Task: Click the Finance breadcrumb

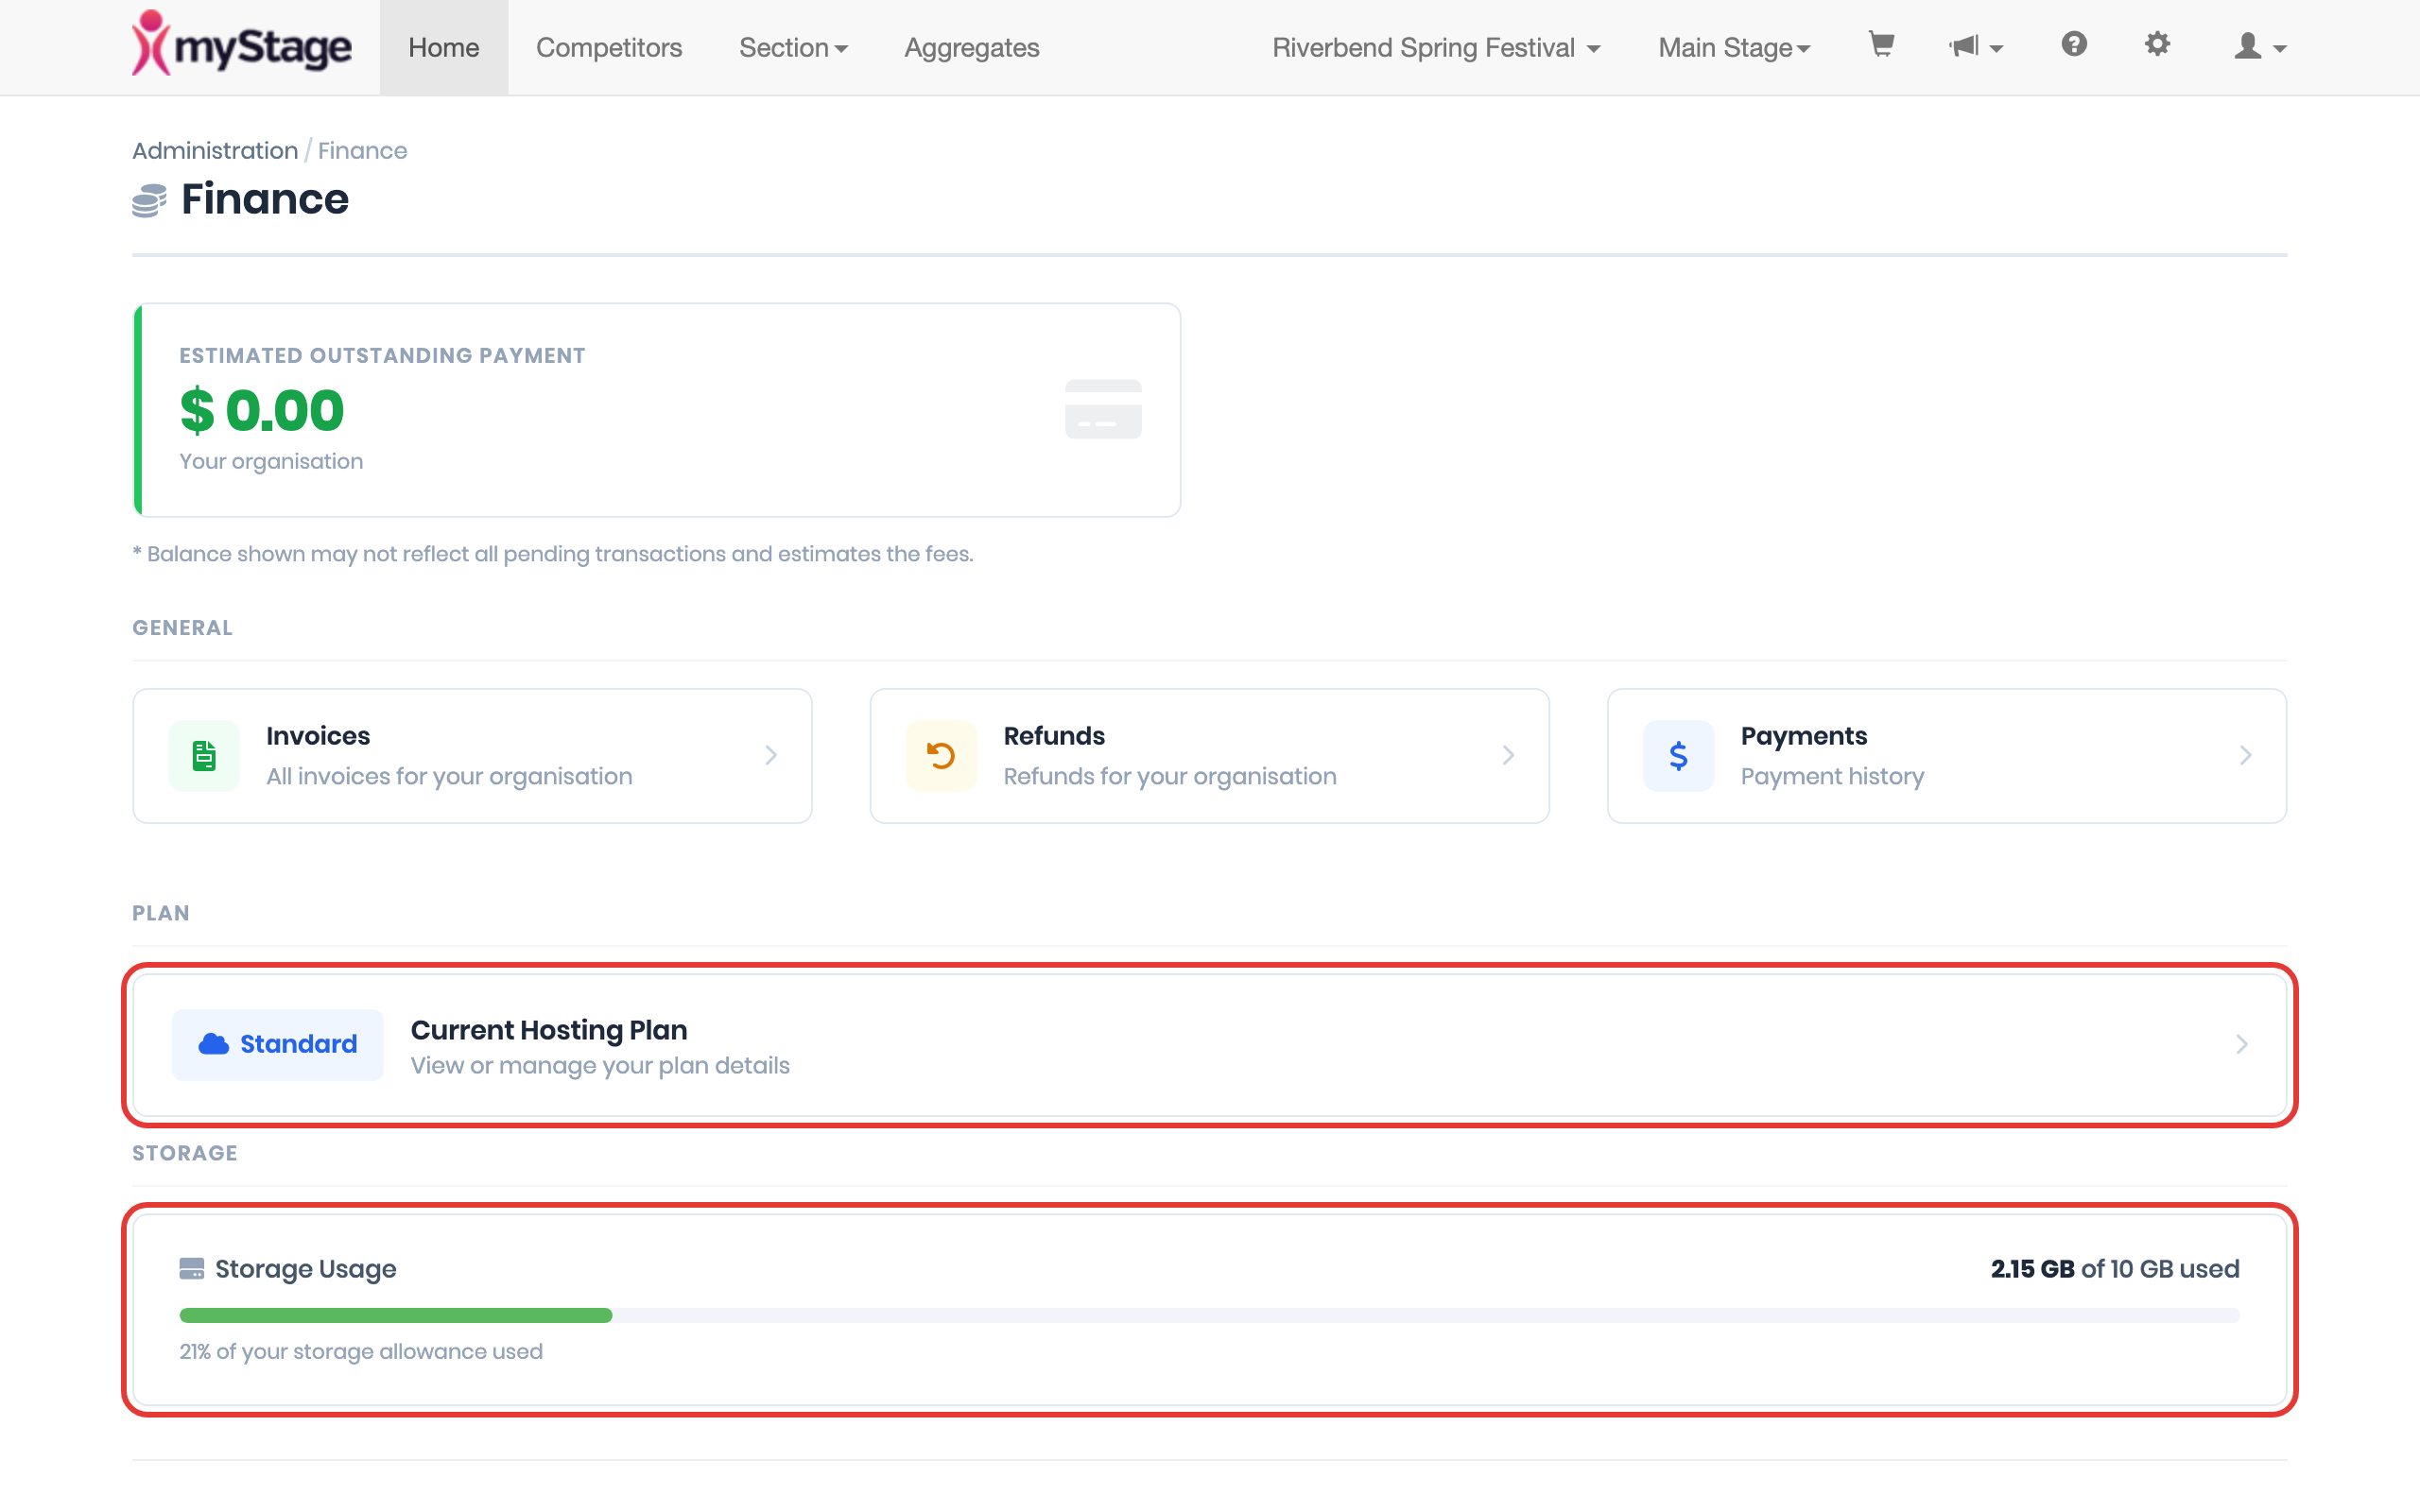Action: [x=362, y=150]
